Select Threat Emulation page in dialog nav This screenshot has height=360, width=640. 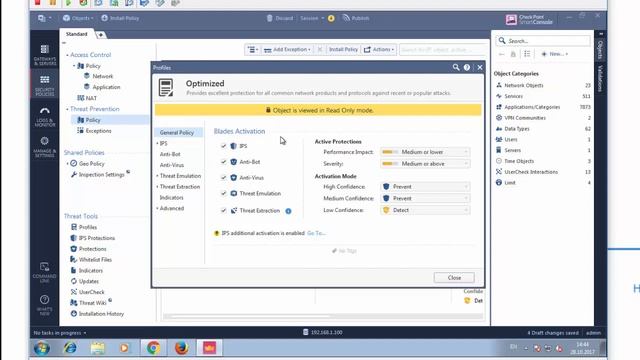pos(180,176)
